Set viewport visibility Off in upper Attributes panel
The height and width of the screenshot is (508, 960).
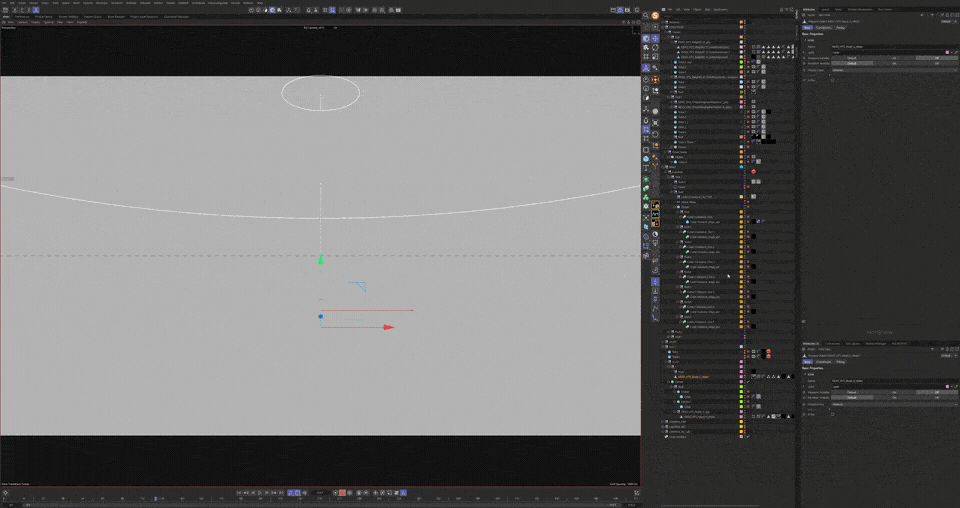[x=937, y=58]
